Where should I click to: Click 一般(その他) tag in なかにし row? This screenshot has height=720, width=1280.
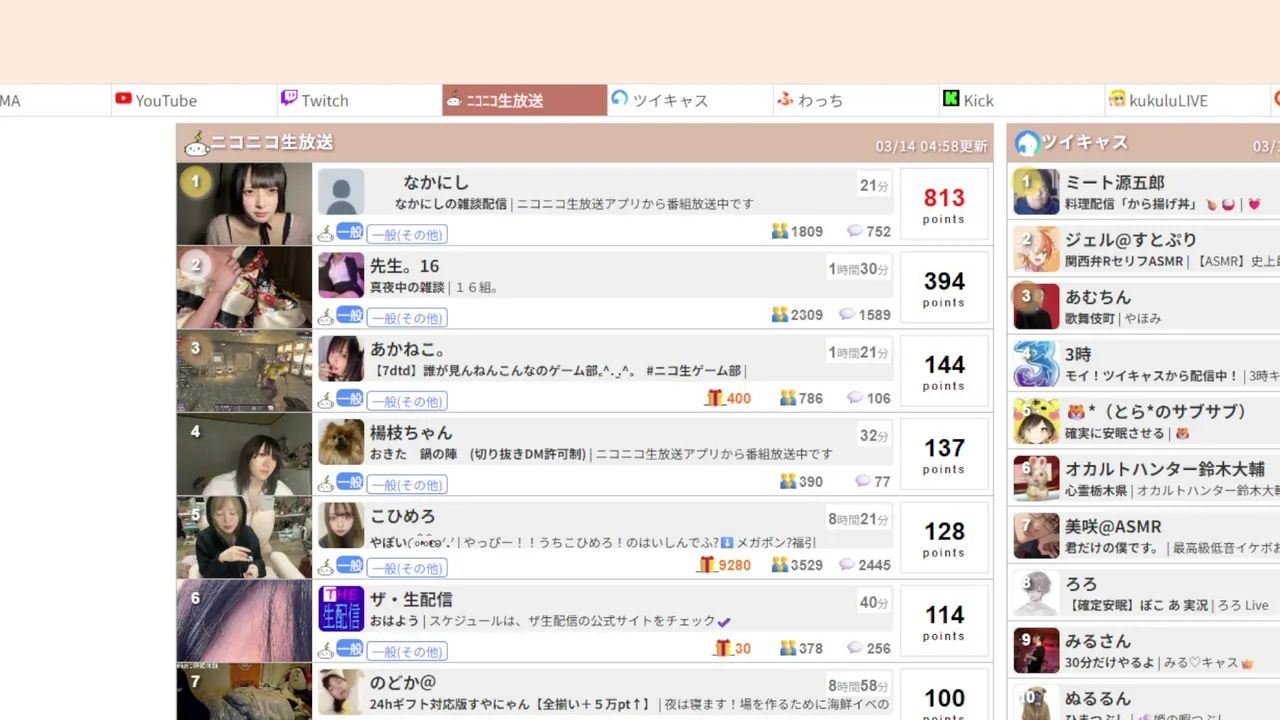coord(407,235)
